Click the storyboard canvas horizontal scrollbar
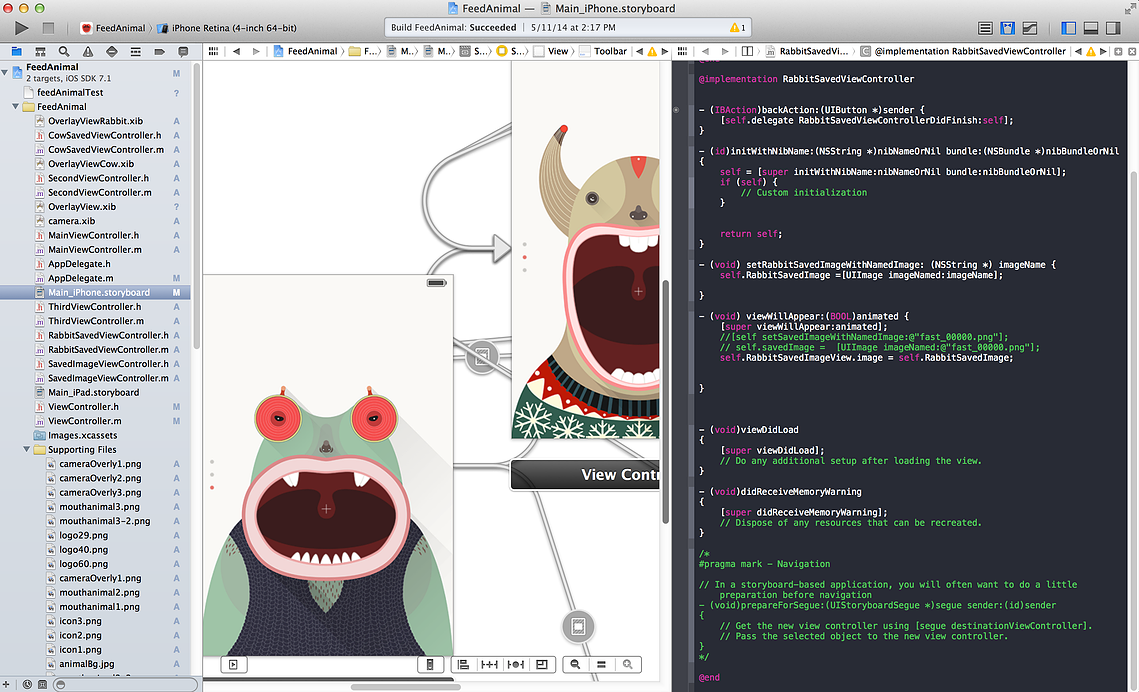Screen dimensions: 1139x692 405,687
